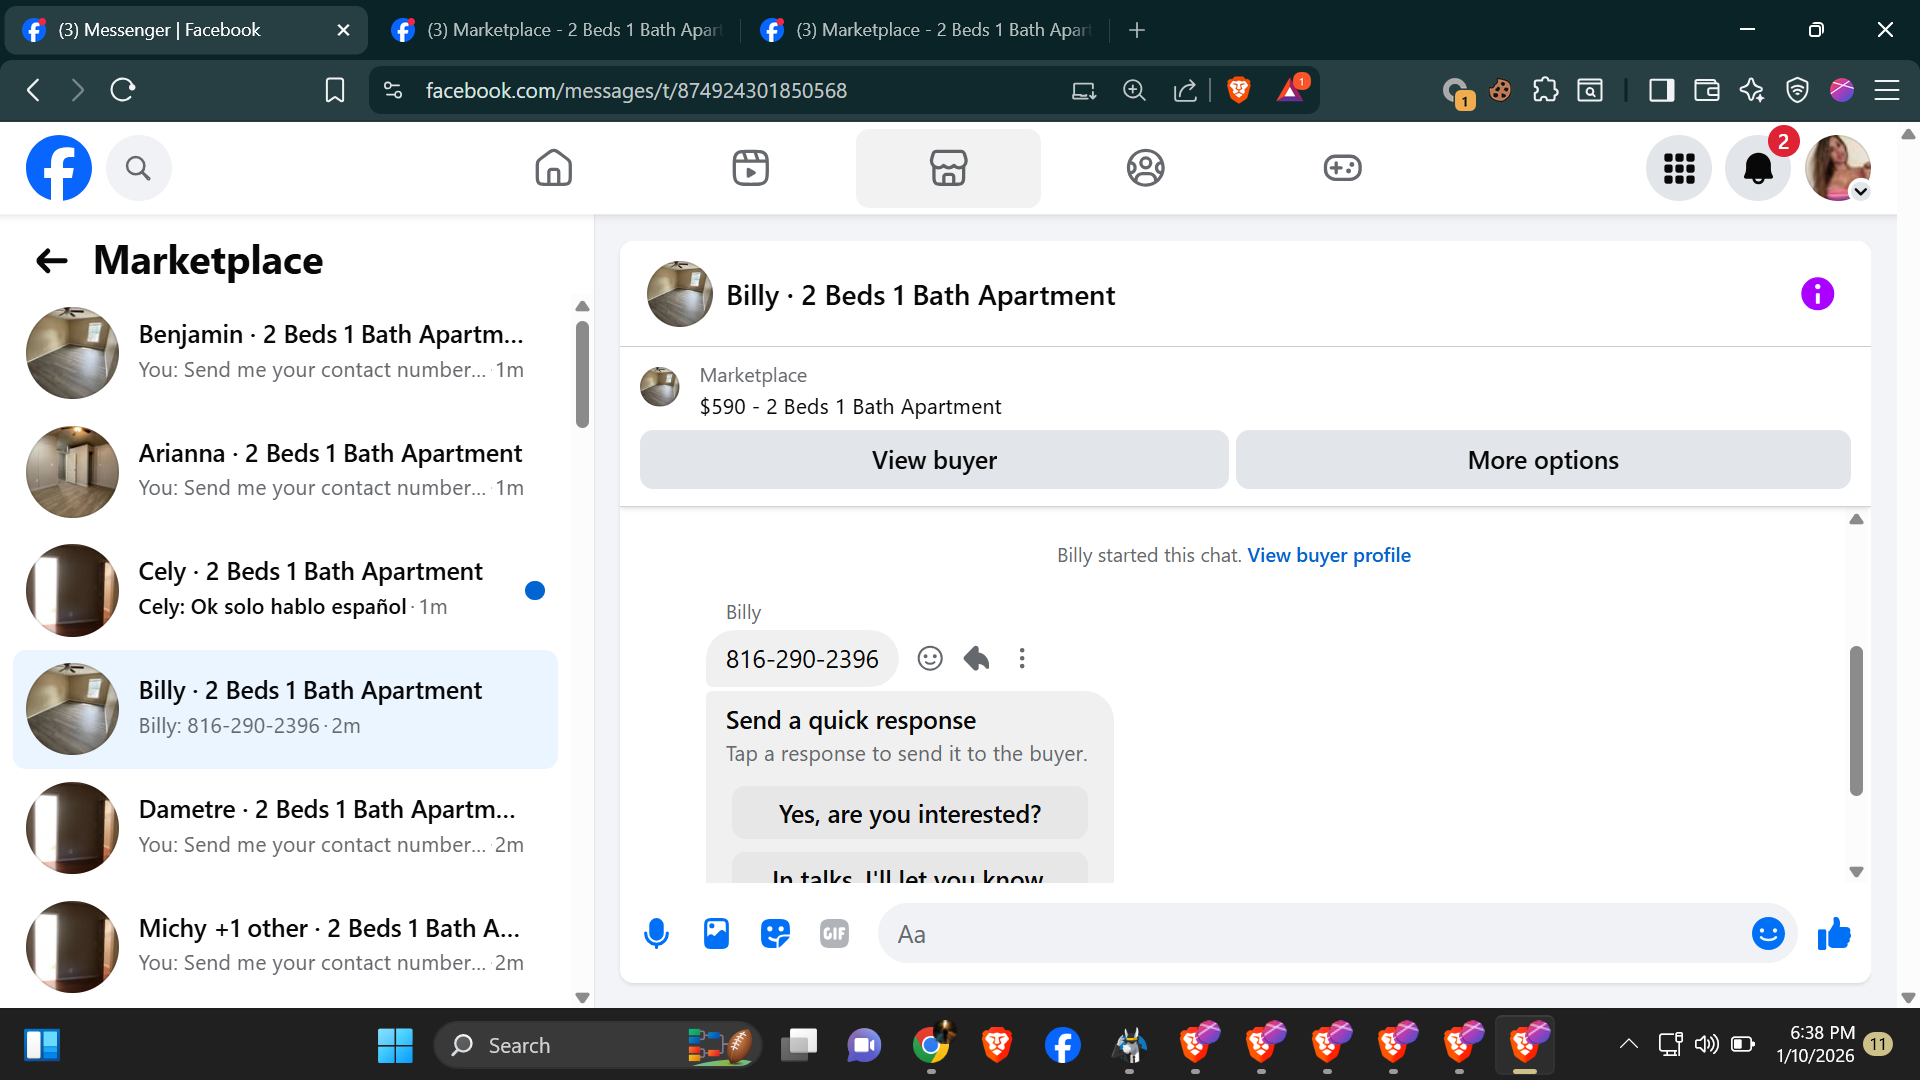The height and width of the screenshot is (1080, 1920).
Task: Open the sticker picker icon
Action: pos(775,934)
